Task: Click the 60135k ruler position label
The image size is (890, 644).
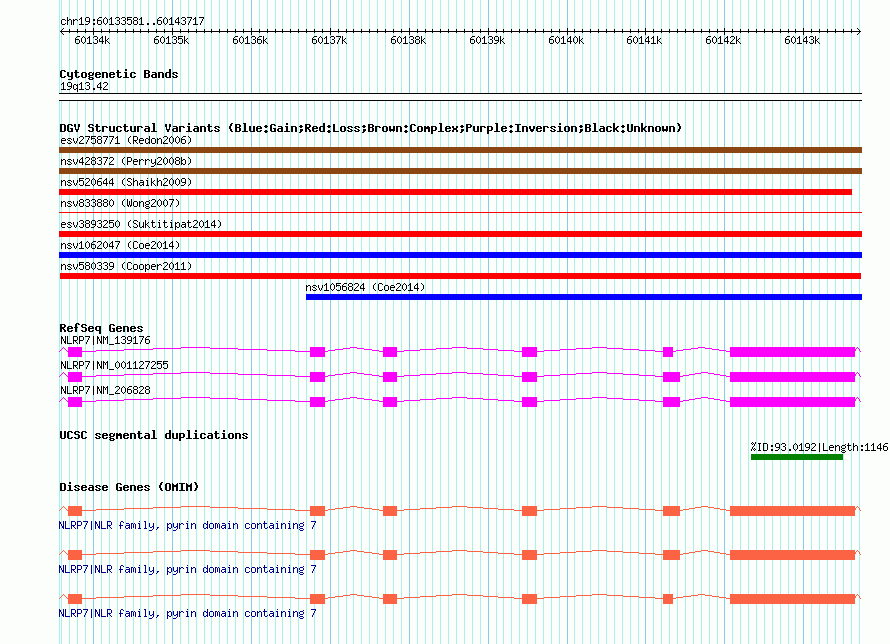Action: 171,40
